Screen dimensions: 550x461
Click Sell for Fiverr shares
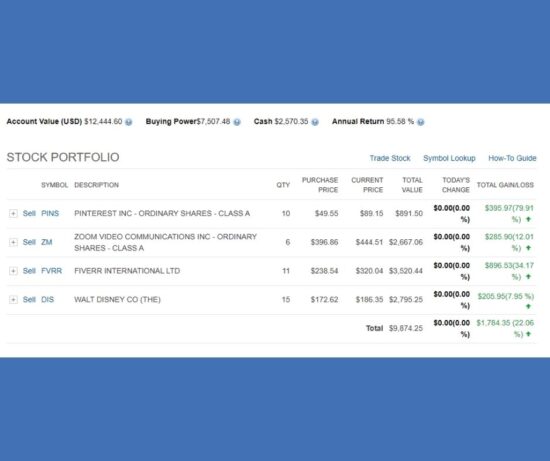pyautogui.click(x=29, y=271)
